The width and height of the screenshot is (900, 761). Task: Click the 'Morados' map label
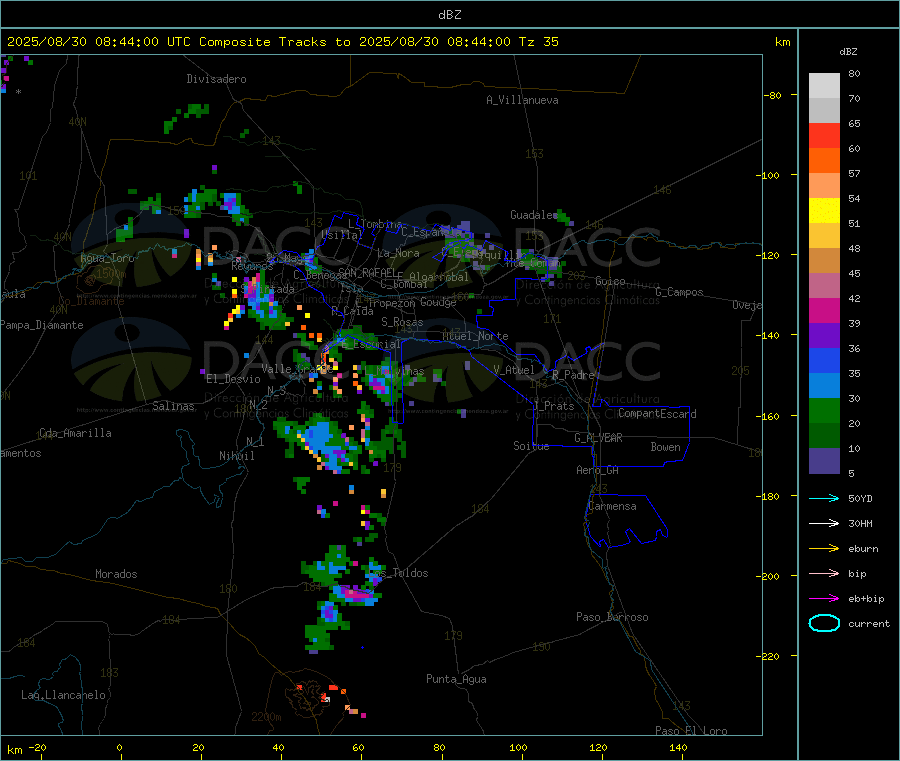[116, 574]
